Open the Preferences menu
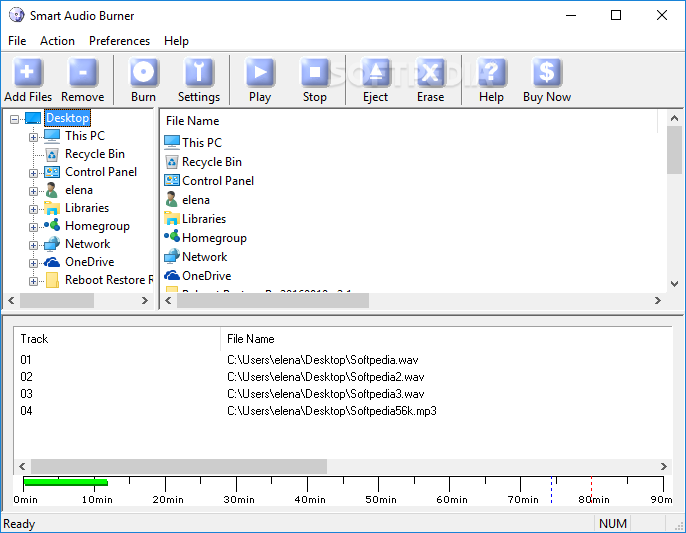 pos(119,41)
